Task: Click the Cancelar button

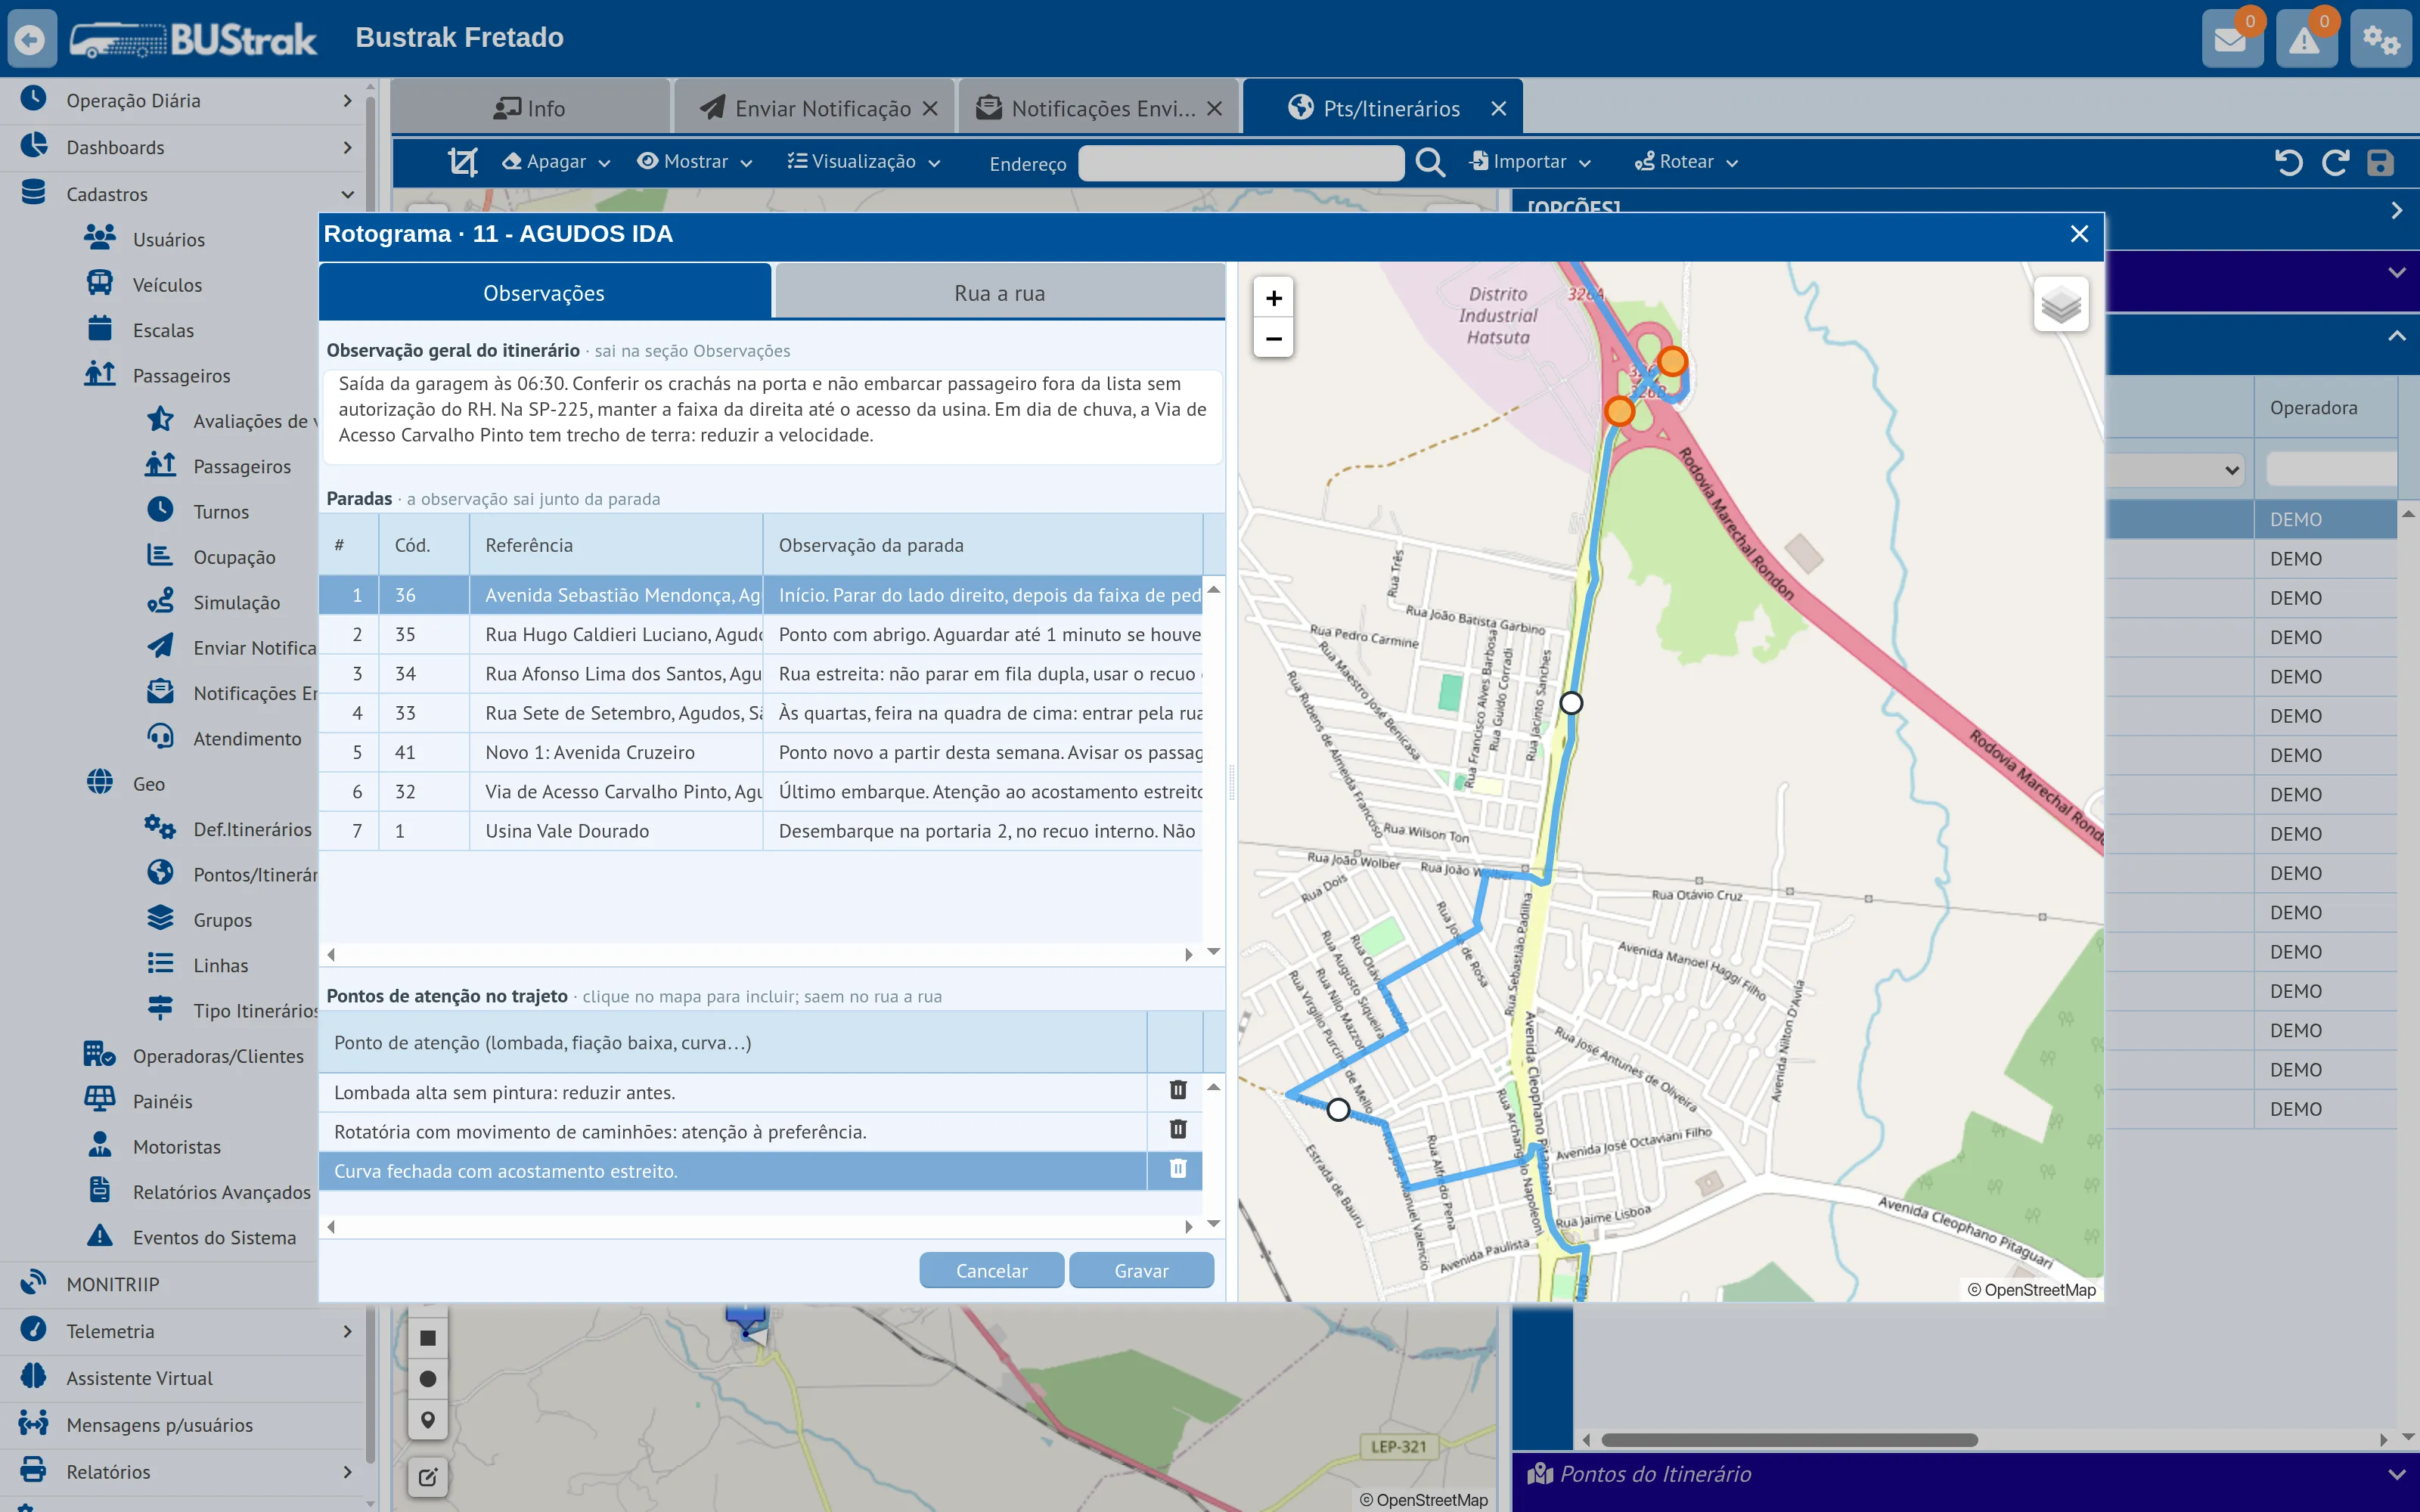Action: [991, 1270]
